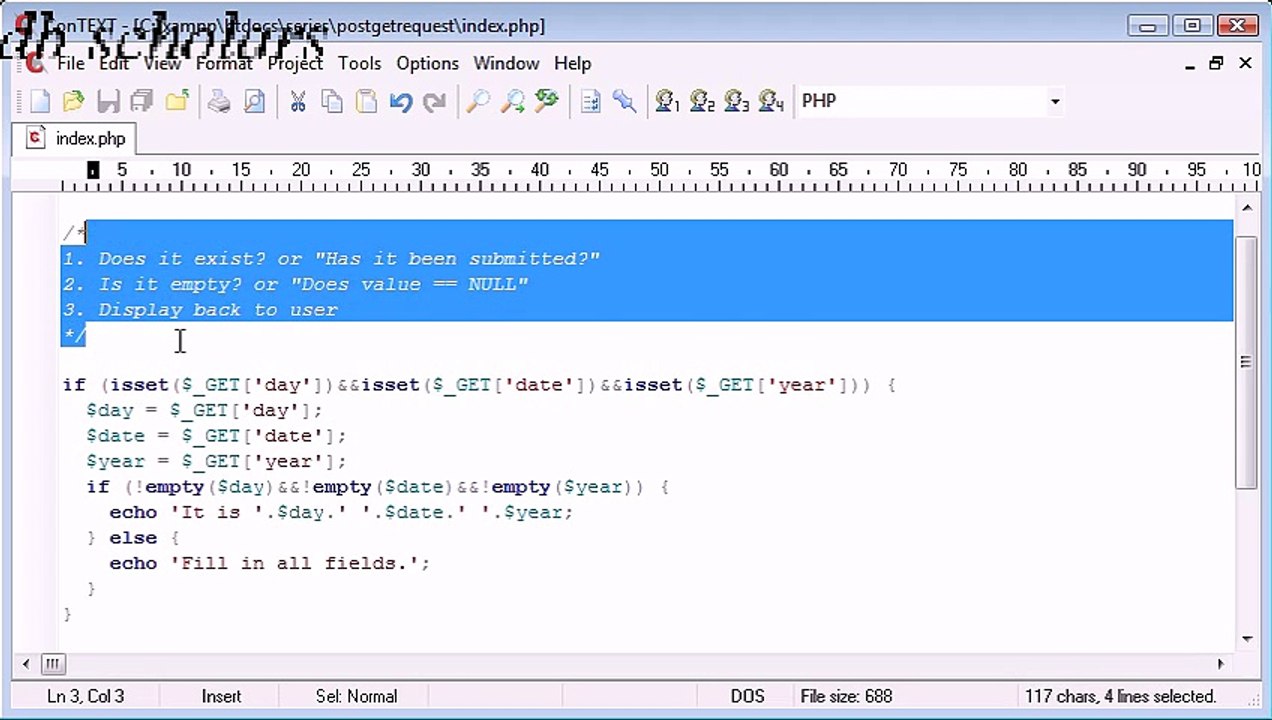Open Replace with green arrows icon
1272x720 pixels.
[x=547, y=101]
